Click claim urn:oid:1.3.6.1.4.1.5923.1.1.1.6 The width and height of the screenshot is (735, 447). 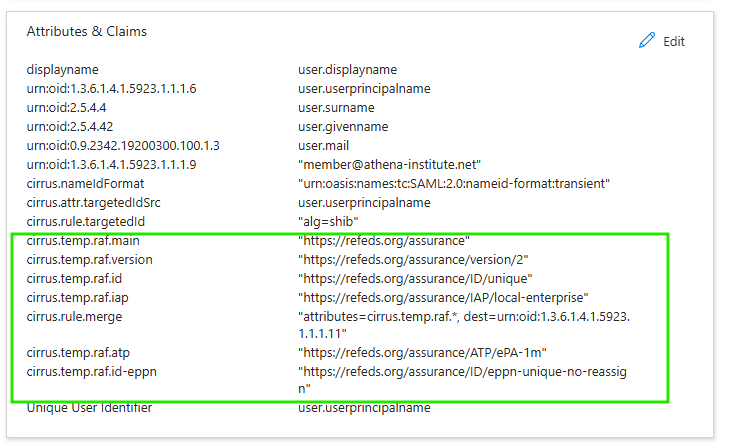tap(111, 89)
